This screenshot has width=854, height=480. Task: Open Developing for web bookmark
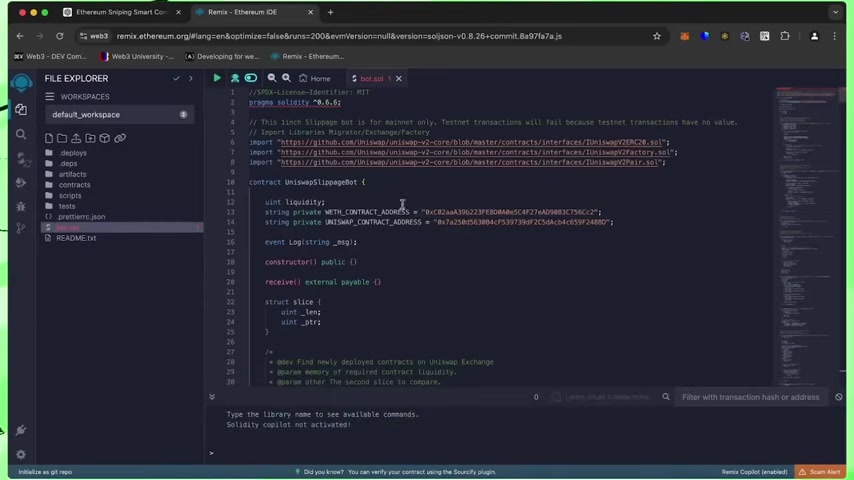tap(222, 56)
